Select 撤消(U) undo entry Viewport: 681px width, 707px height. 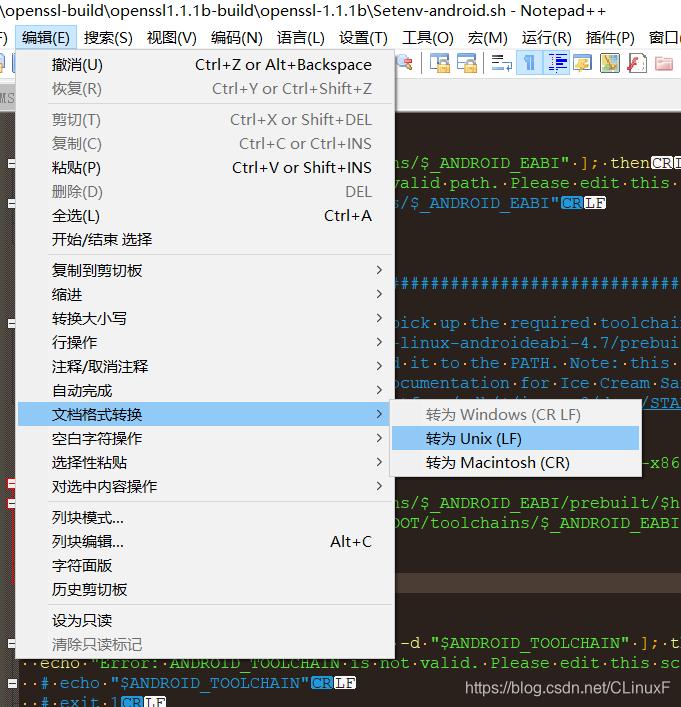(x=204, y=65)
